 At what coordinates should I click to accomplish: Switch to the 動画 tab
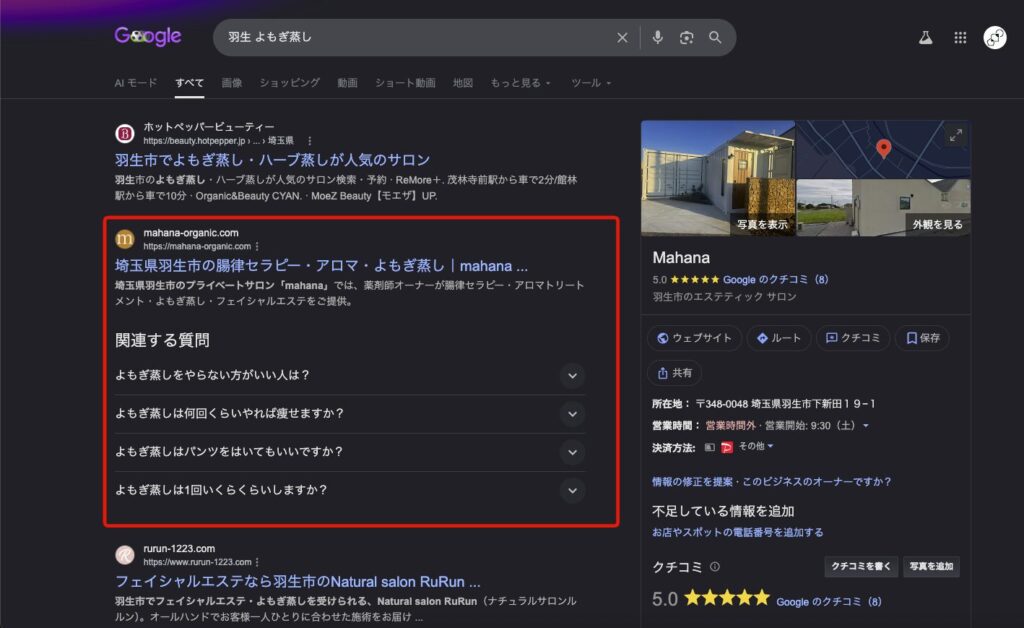[x=347, y=83]
